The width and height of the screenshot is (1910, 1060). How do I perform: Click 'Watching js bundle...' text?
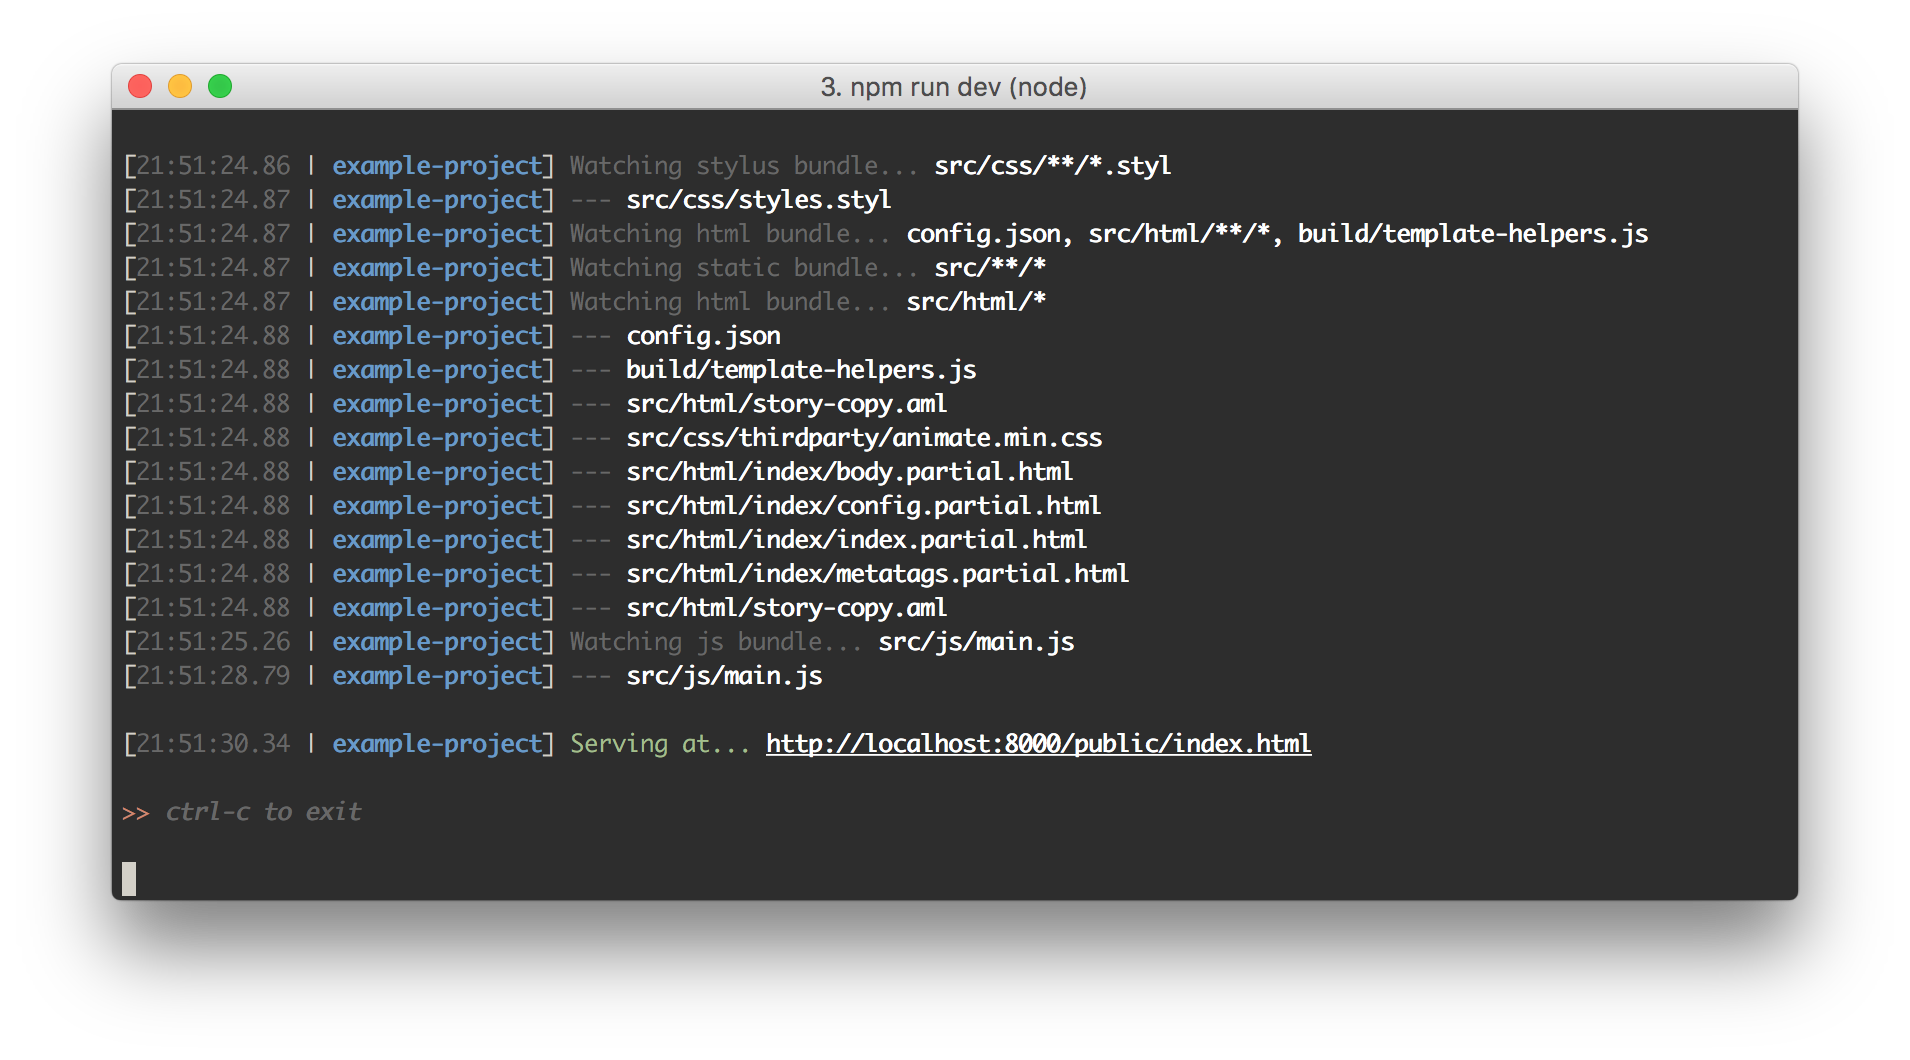coord(715,642)
